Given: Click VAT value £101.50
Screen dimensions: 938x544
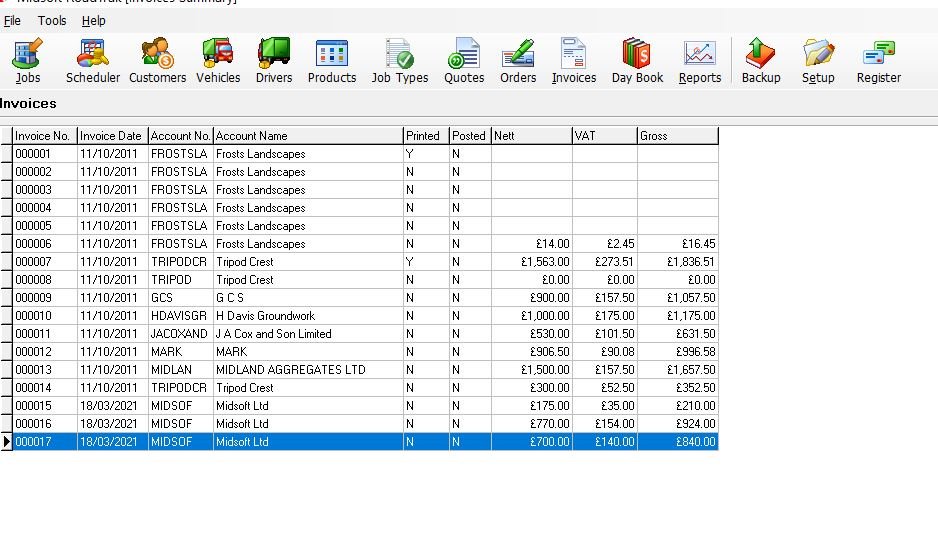Looking at the screenshot, I should 605,333.
